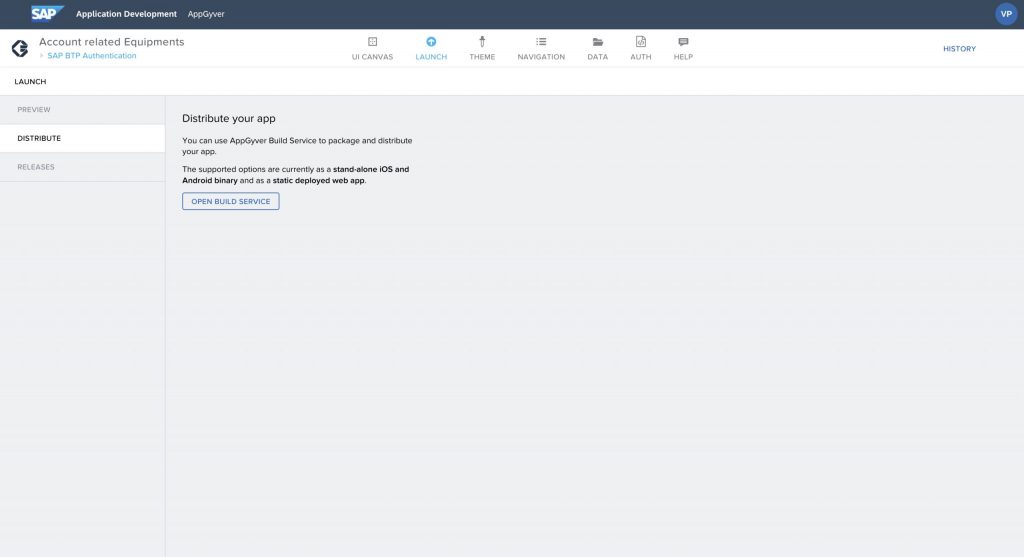The height and width of the screenshot is (557, 1024).
Task: Open the Help chat bubble icon
Action: point(683,42)
